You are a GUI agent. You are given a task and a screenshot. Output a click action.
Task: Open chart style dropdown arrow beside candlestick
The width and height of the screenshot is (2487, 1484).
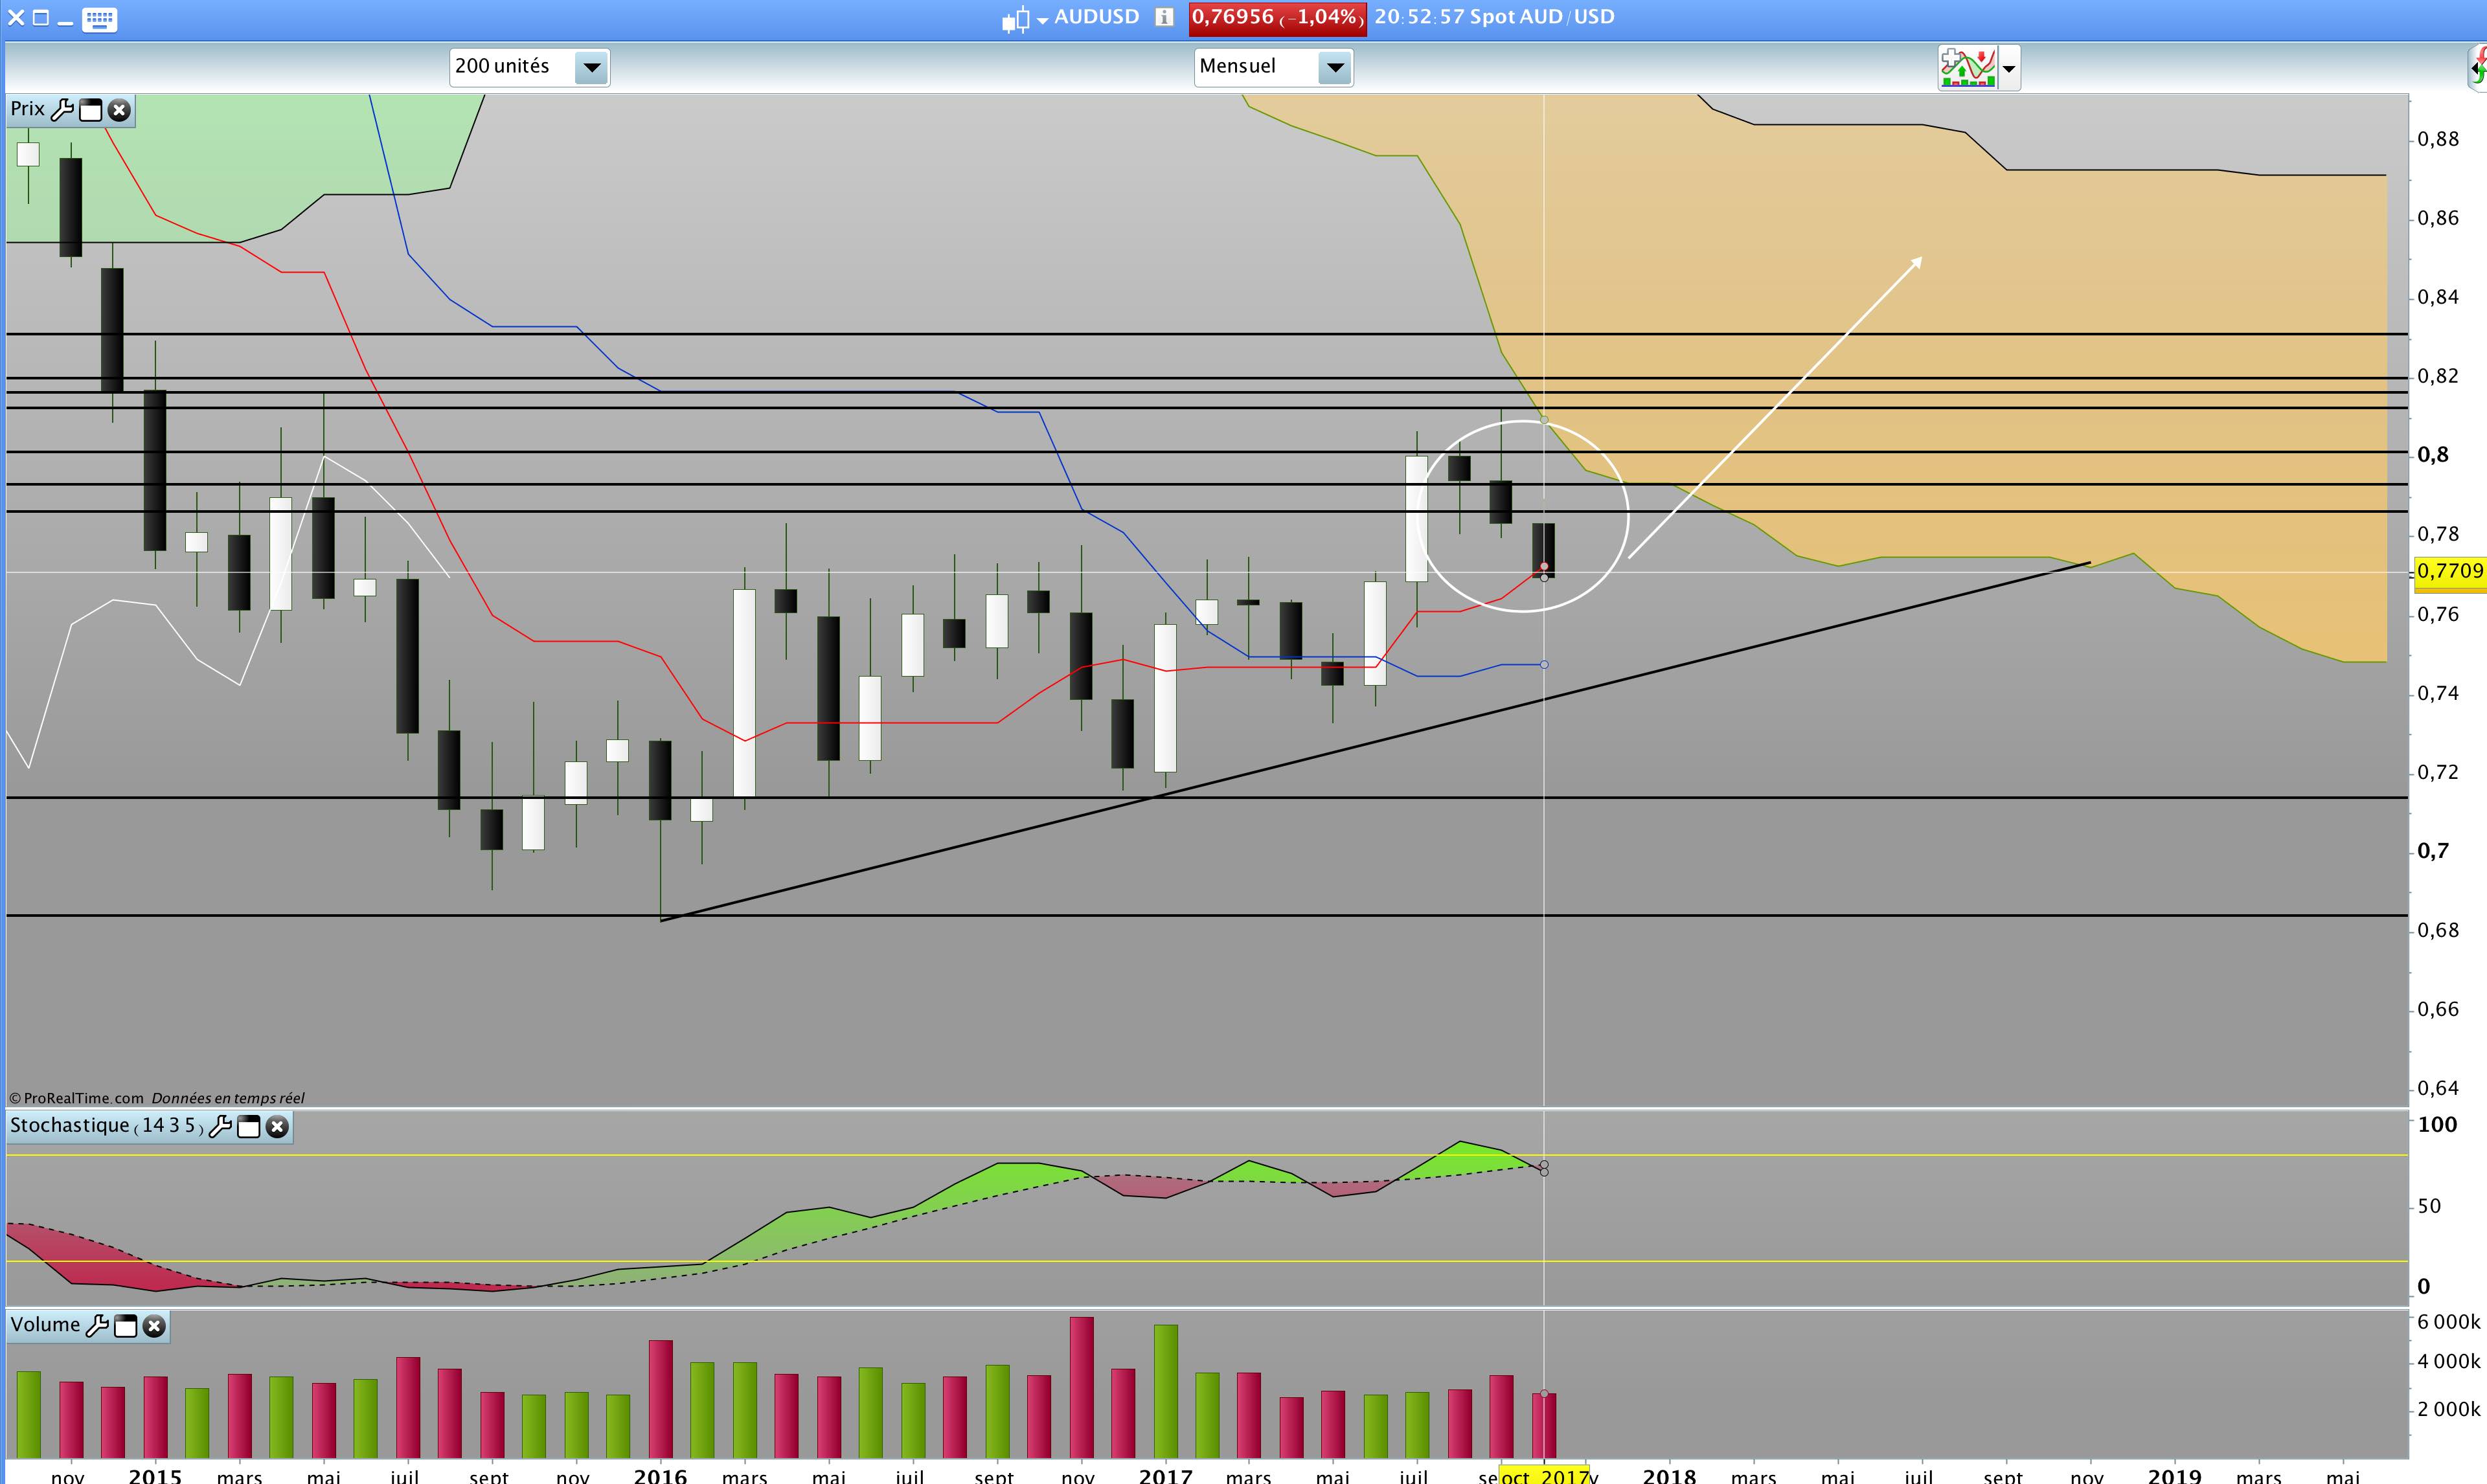point(1042,20)
